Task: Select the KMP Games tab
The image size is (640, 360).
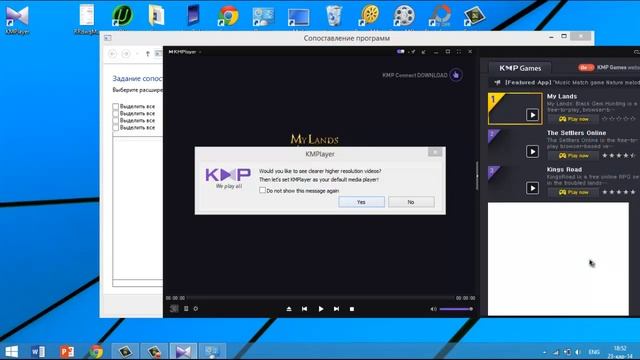Action: tap(520, 68)
